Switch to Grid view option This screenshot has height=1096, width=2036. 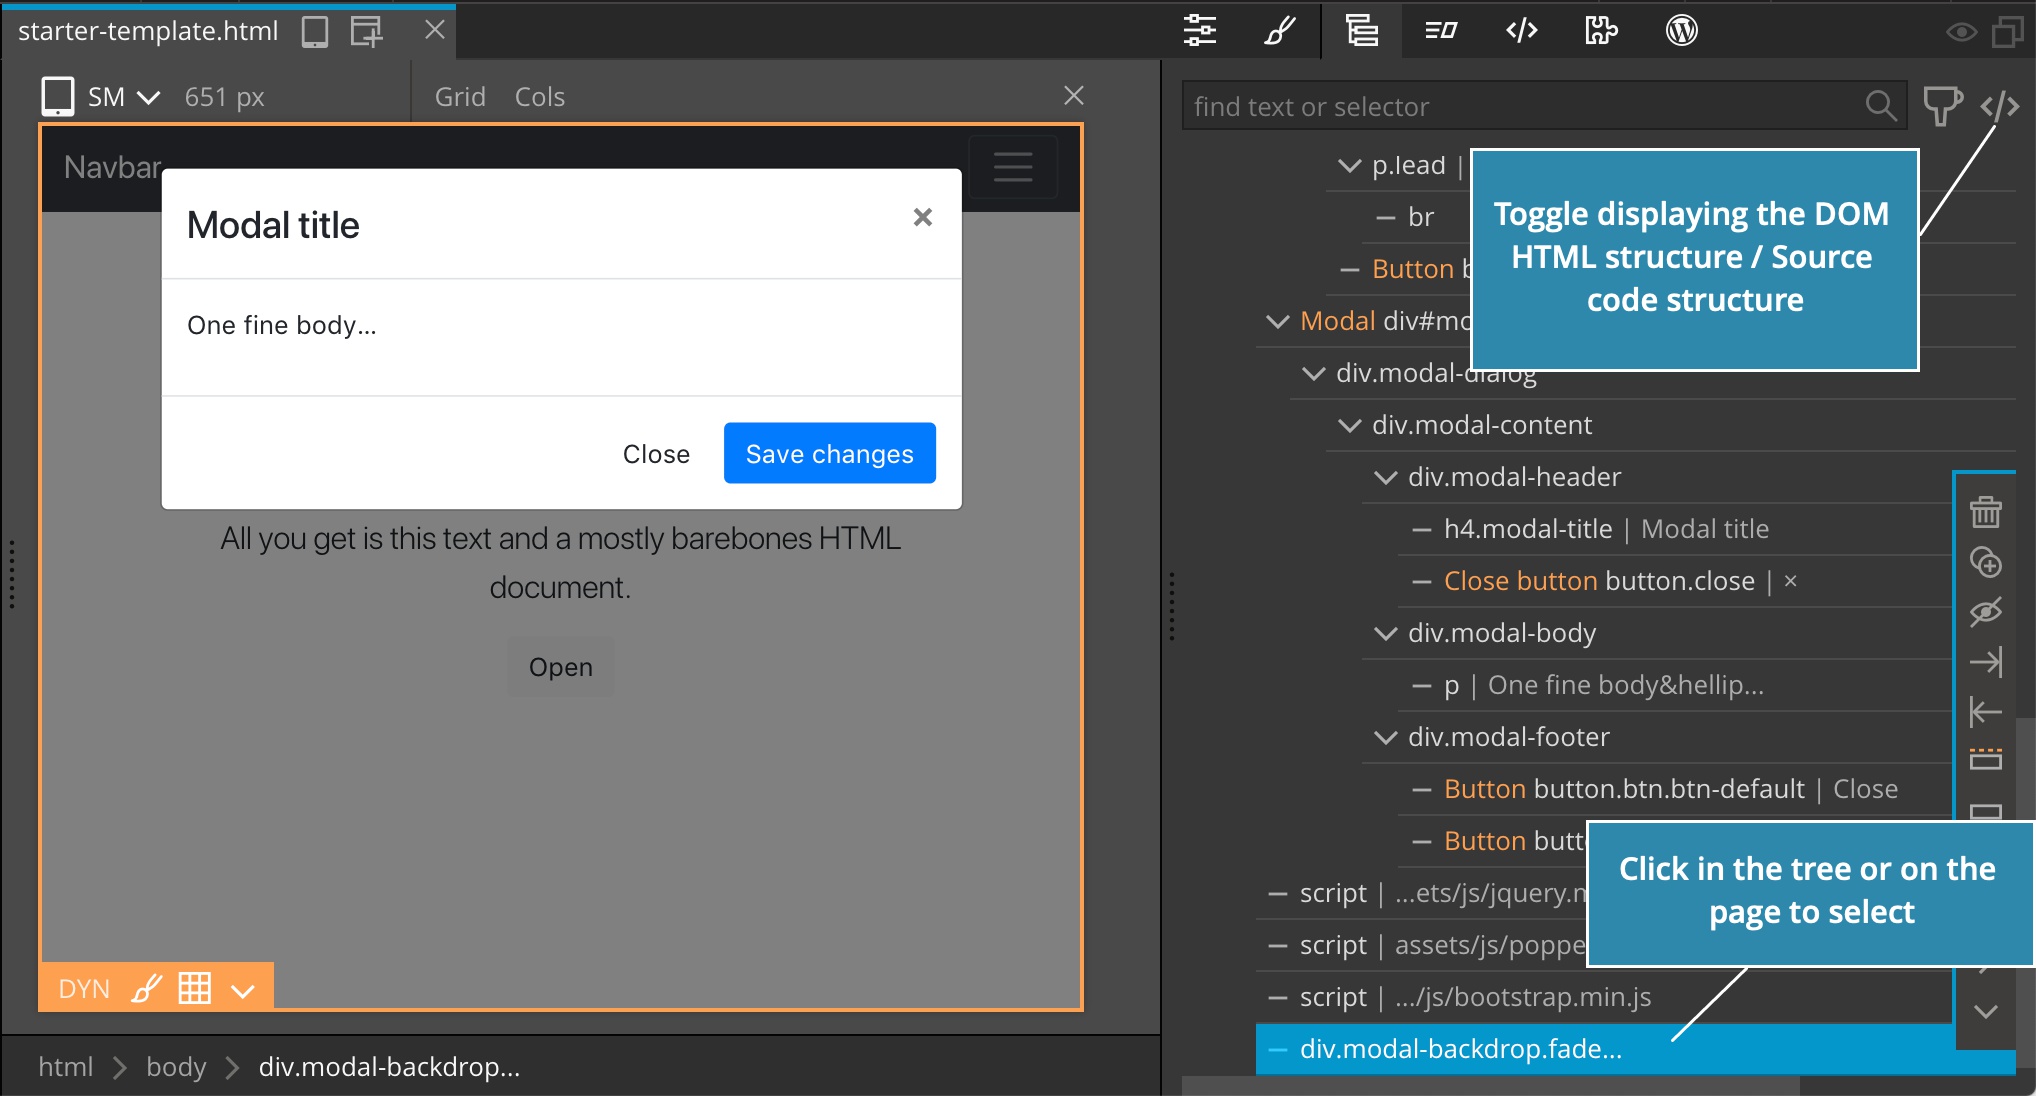click(460, 97)
